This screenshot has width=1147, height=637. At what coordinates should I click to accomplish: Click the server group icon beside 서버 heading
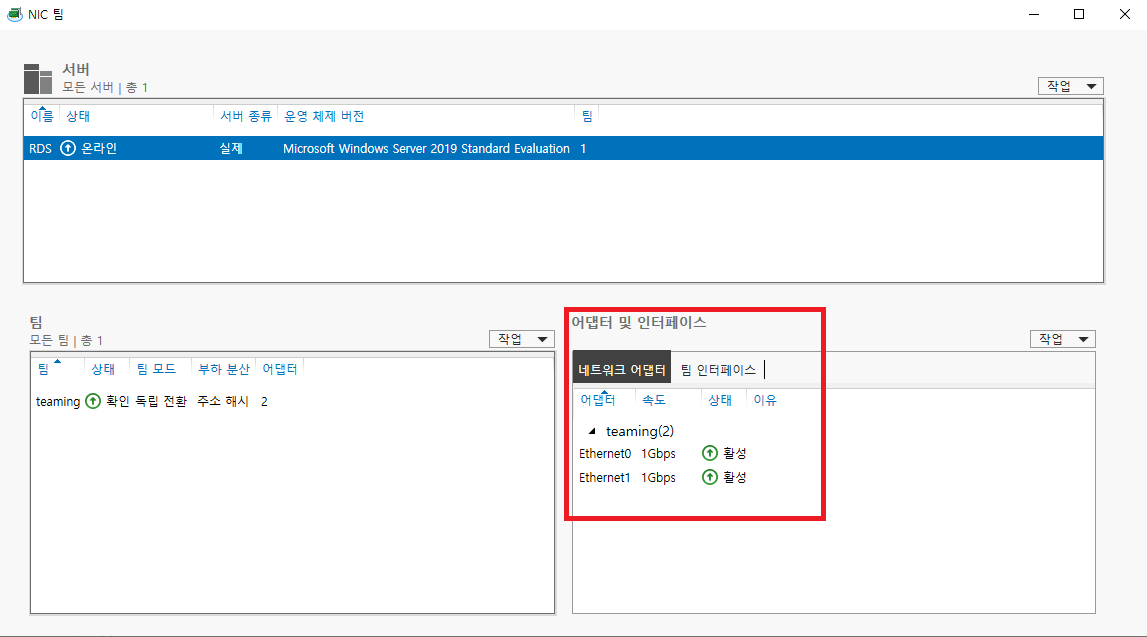click(37, 79)
